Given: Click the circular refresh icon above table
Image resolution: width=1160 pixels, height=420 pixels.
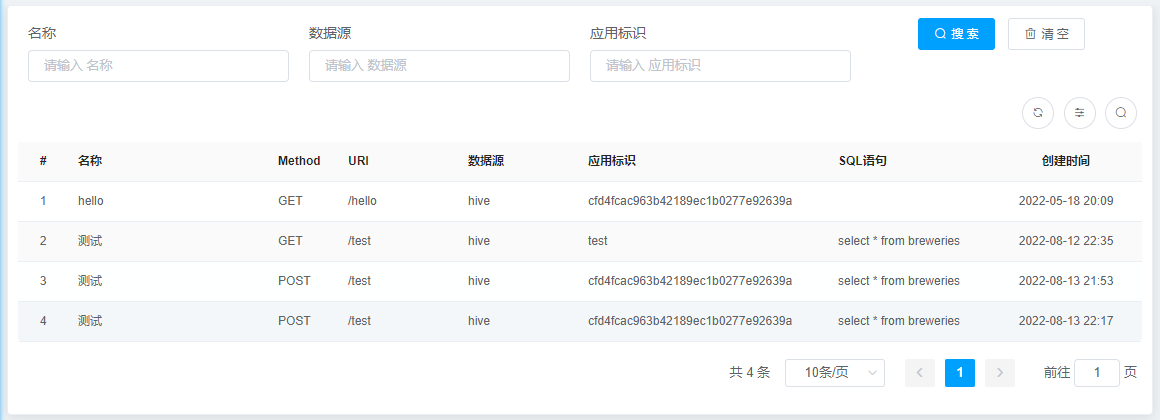Looking at the screenshot, I should coord(1038,113).
